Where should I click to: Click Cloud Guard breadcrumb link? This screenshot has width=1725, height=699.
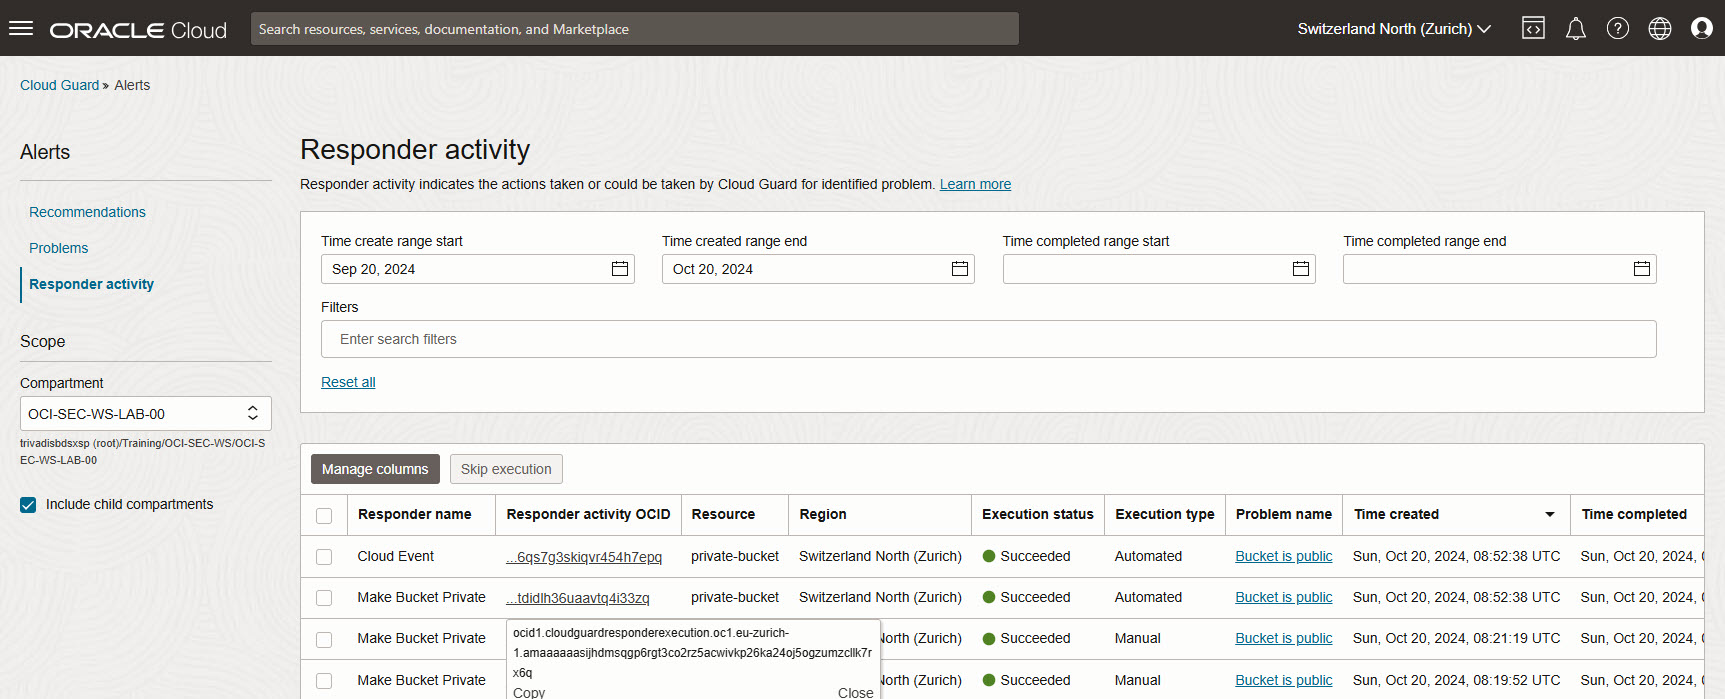[59, 85]
